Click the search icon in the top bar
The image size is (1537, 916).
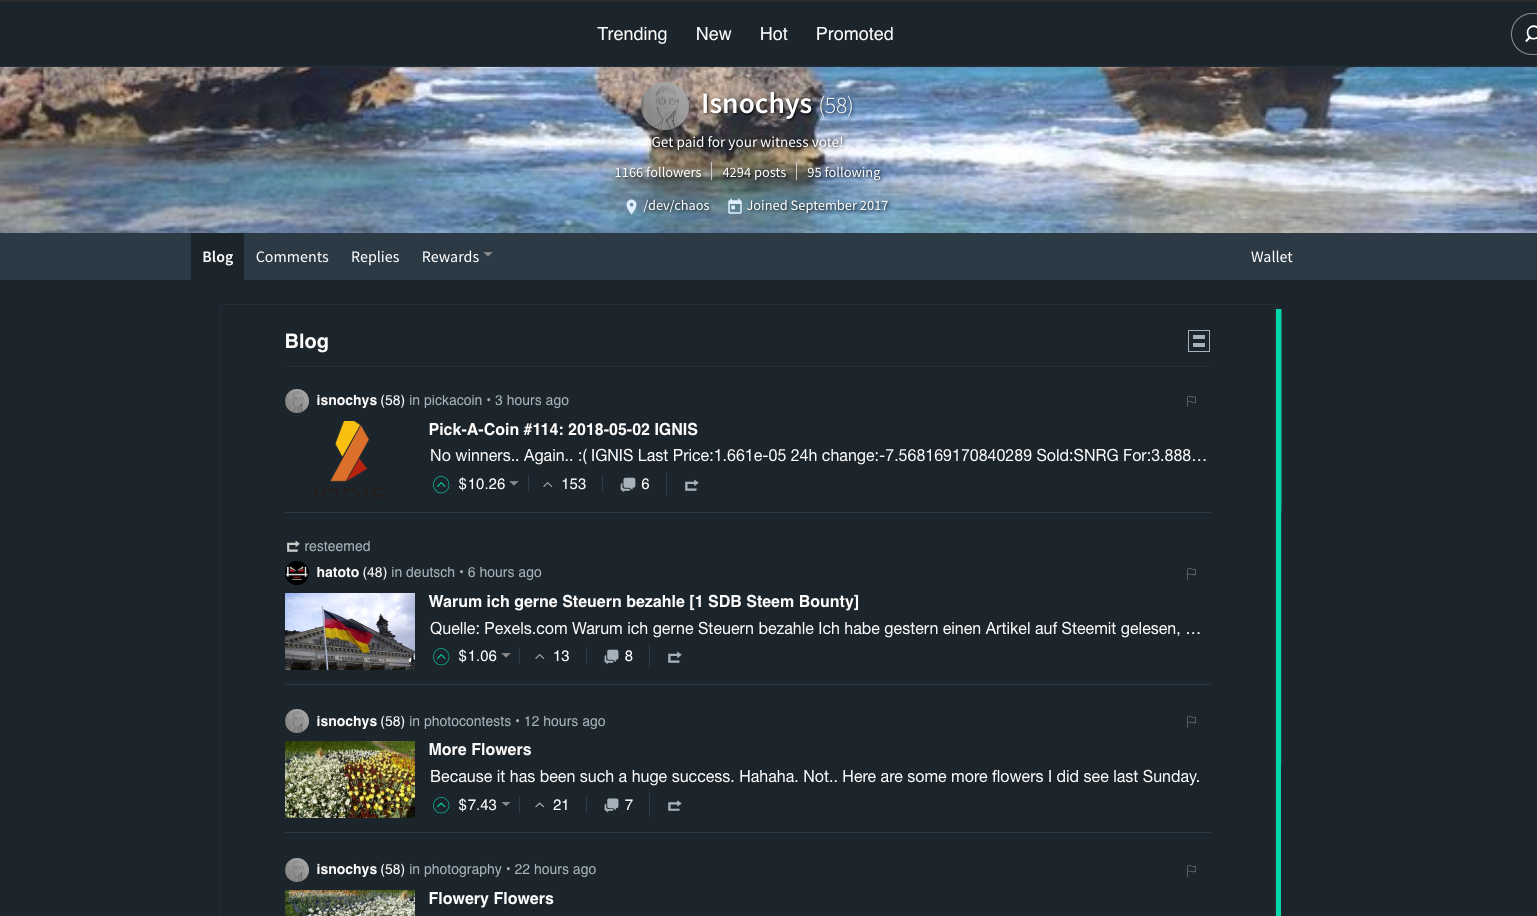click(x=1527, y=34)
